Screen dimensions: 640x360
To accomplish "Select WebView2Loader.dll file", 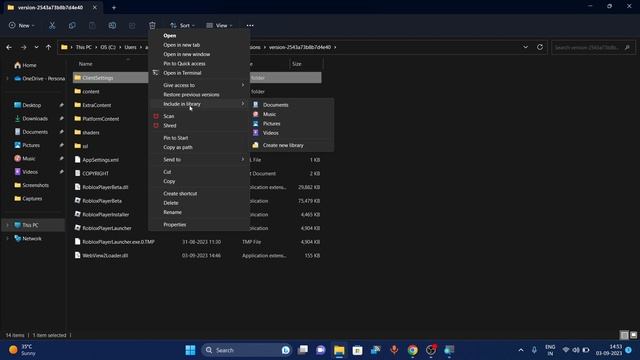I will (105, 256).
